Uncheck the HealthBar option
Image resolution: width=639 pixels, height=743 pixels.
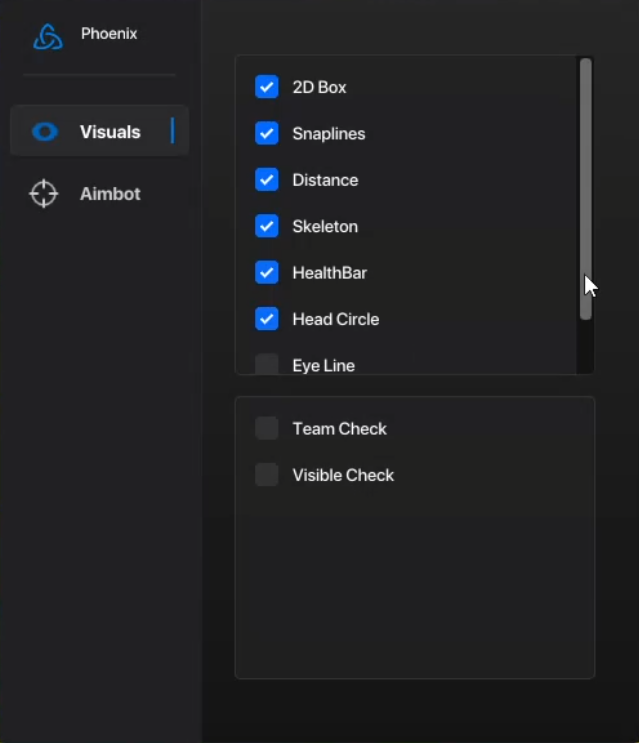pos(267,272)
